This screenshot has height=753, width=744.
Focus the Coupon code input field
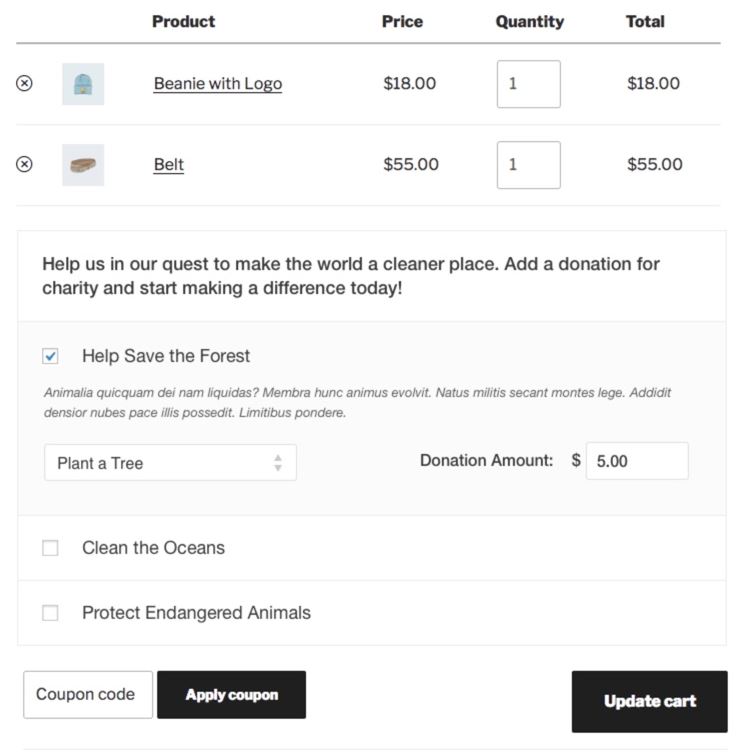click(88, 695)
